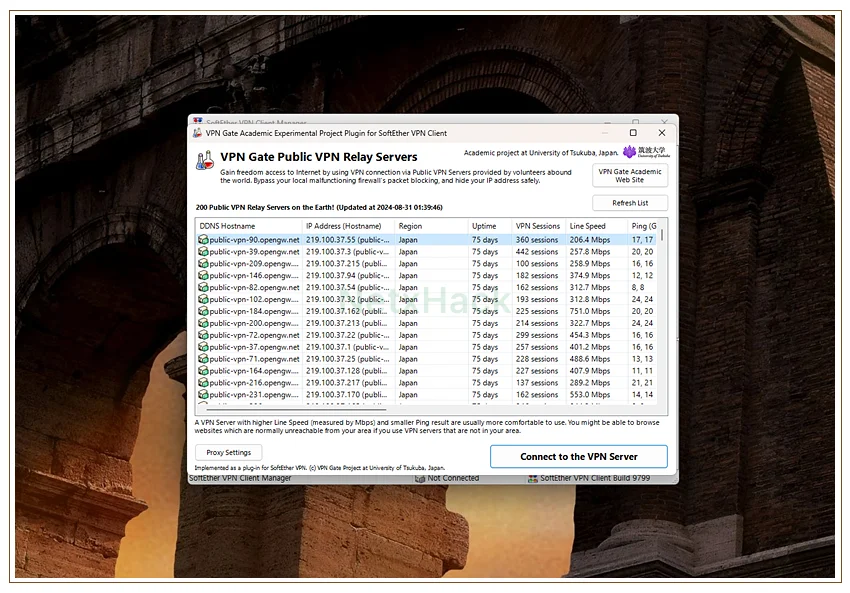Sort by VPN Sessions column header
This screenshot has height=593, width=850.
click(x=538, y=226)
